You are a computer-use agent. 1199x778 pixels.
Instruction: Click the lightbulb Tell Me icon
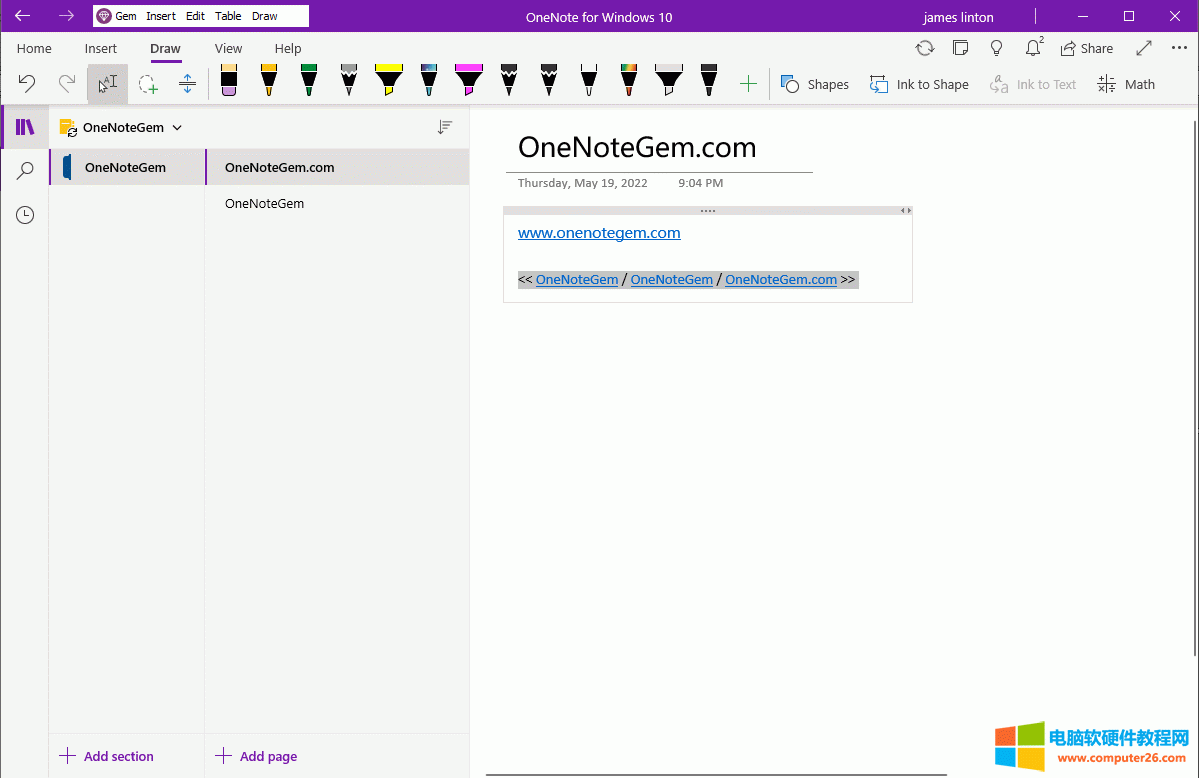(996, 48)
